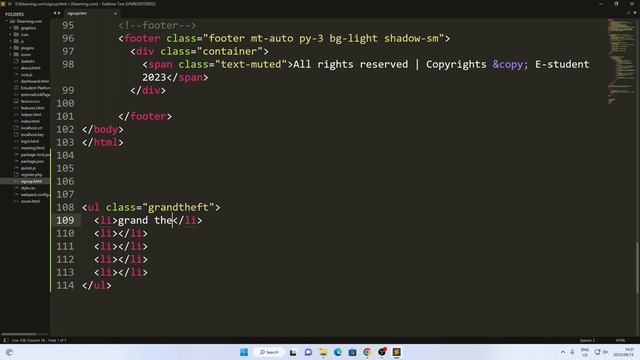Go to the next tab with right arrow

[59, 13]
